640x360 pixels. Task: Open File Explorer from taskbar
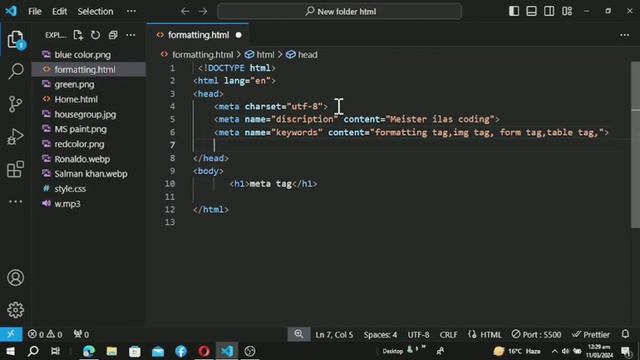(x=111, y=351)
